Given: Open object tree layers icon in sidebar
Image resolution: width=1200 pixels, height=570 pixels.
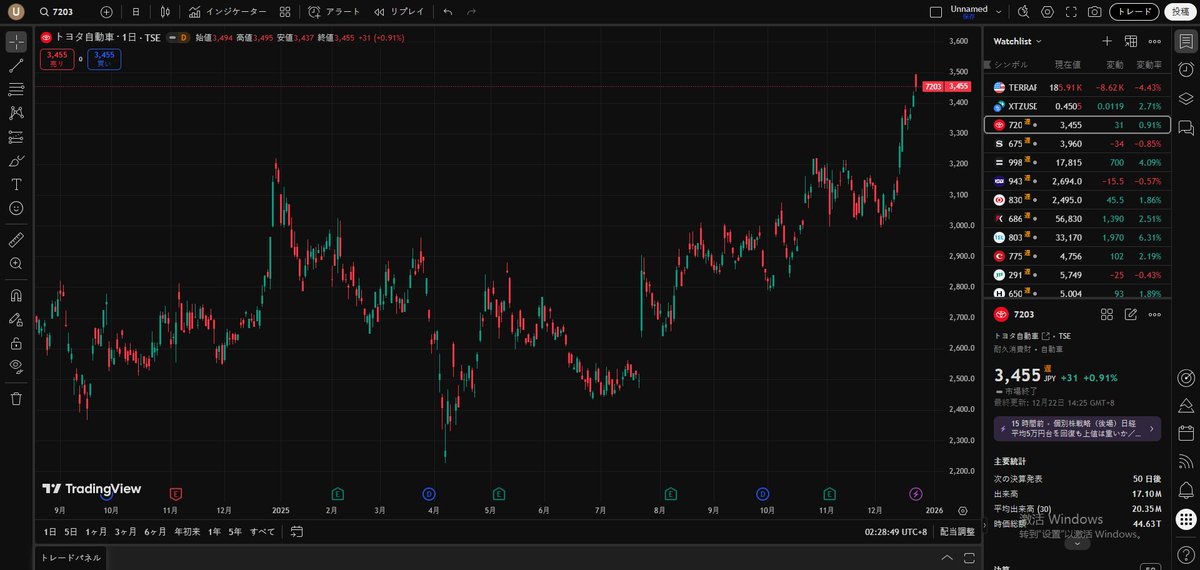Looking at the screenshot, I should (x=1185, y=99).
